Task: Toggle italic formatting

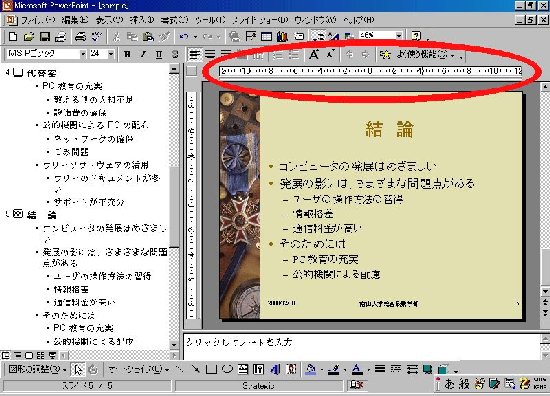Action: point(143,54)
